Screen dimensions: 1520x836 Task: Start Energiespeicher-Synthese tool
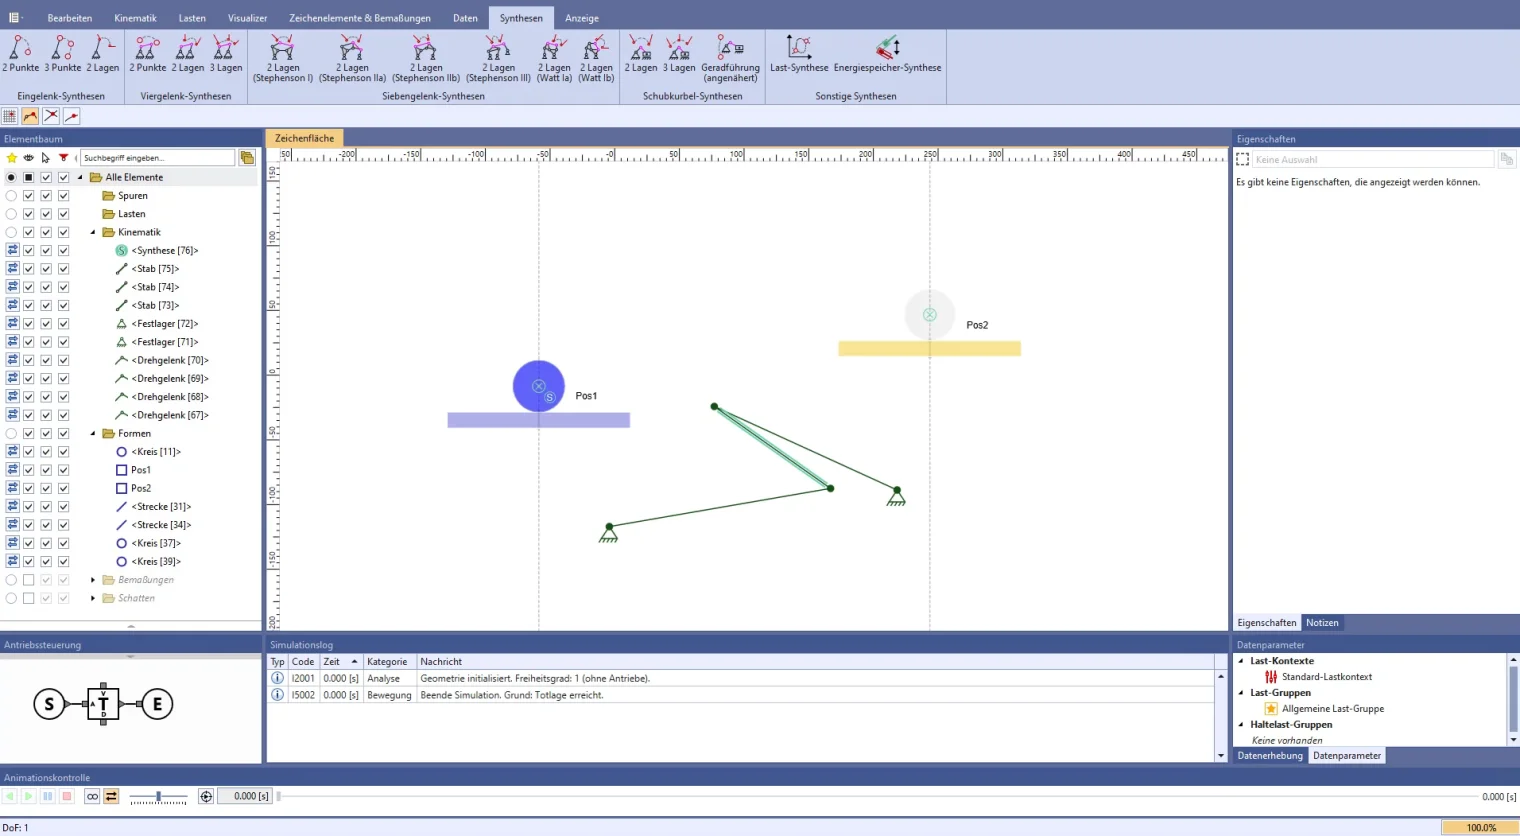click(887, 54)
